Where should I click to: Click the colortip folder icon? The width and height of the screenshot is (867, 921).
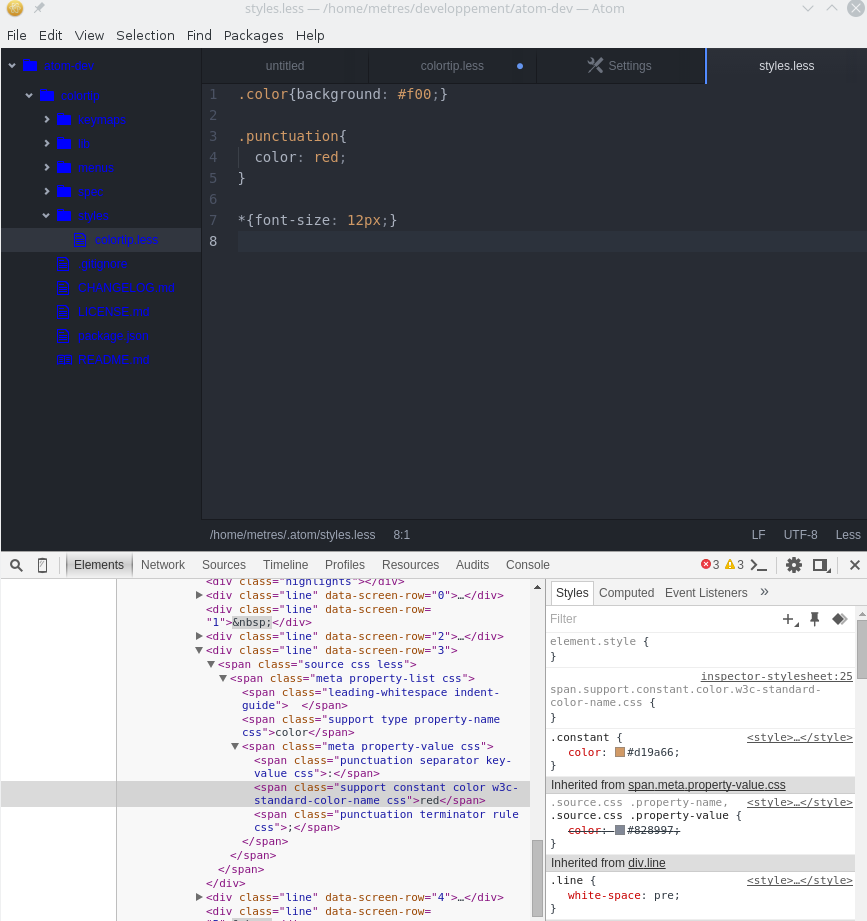click(47, 95)
